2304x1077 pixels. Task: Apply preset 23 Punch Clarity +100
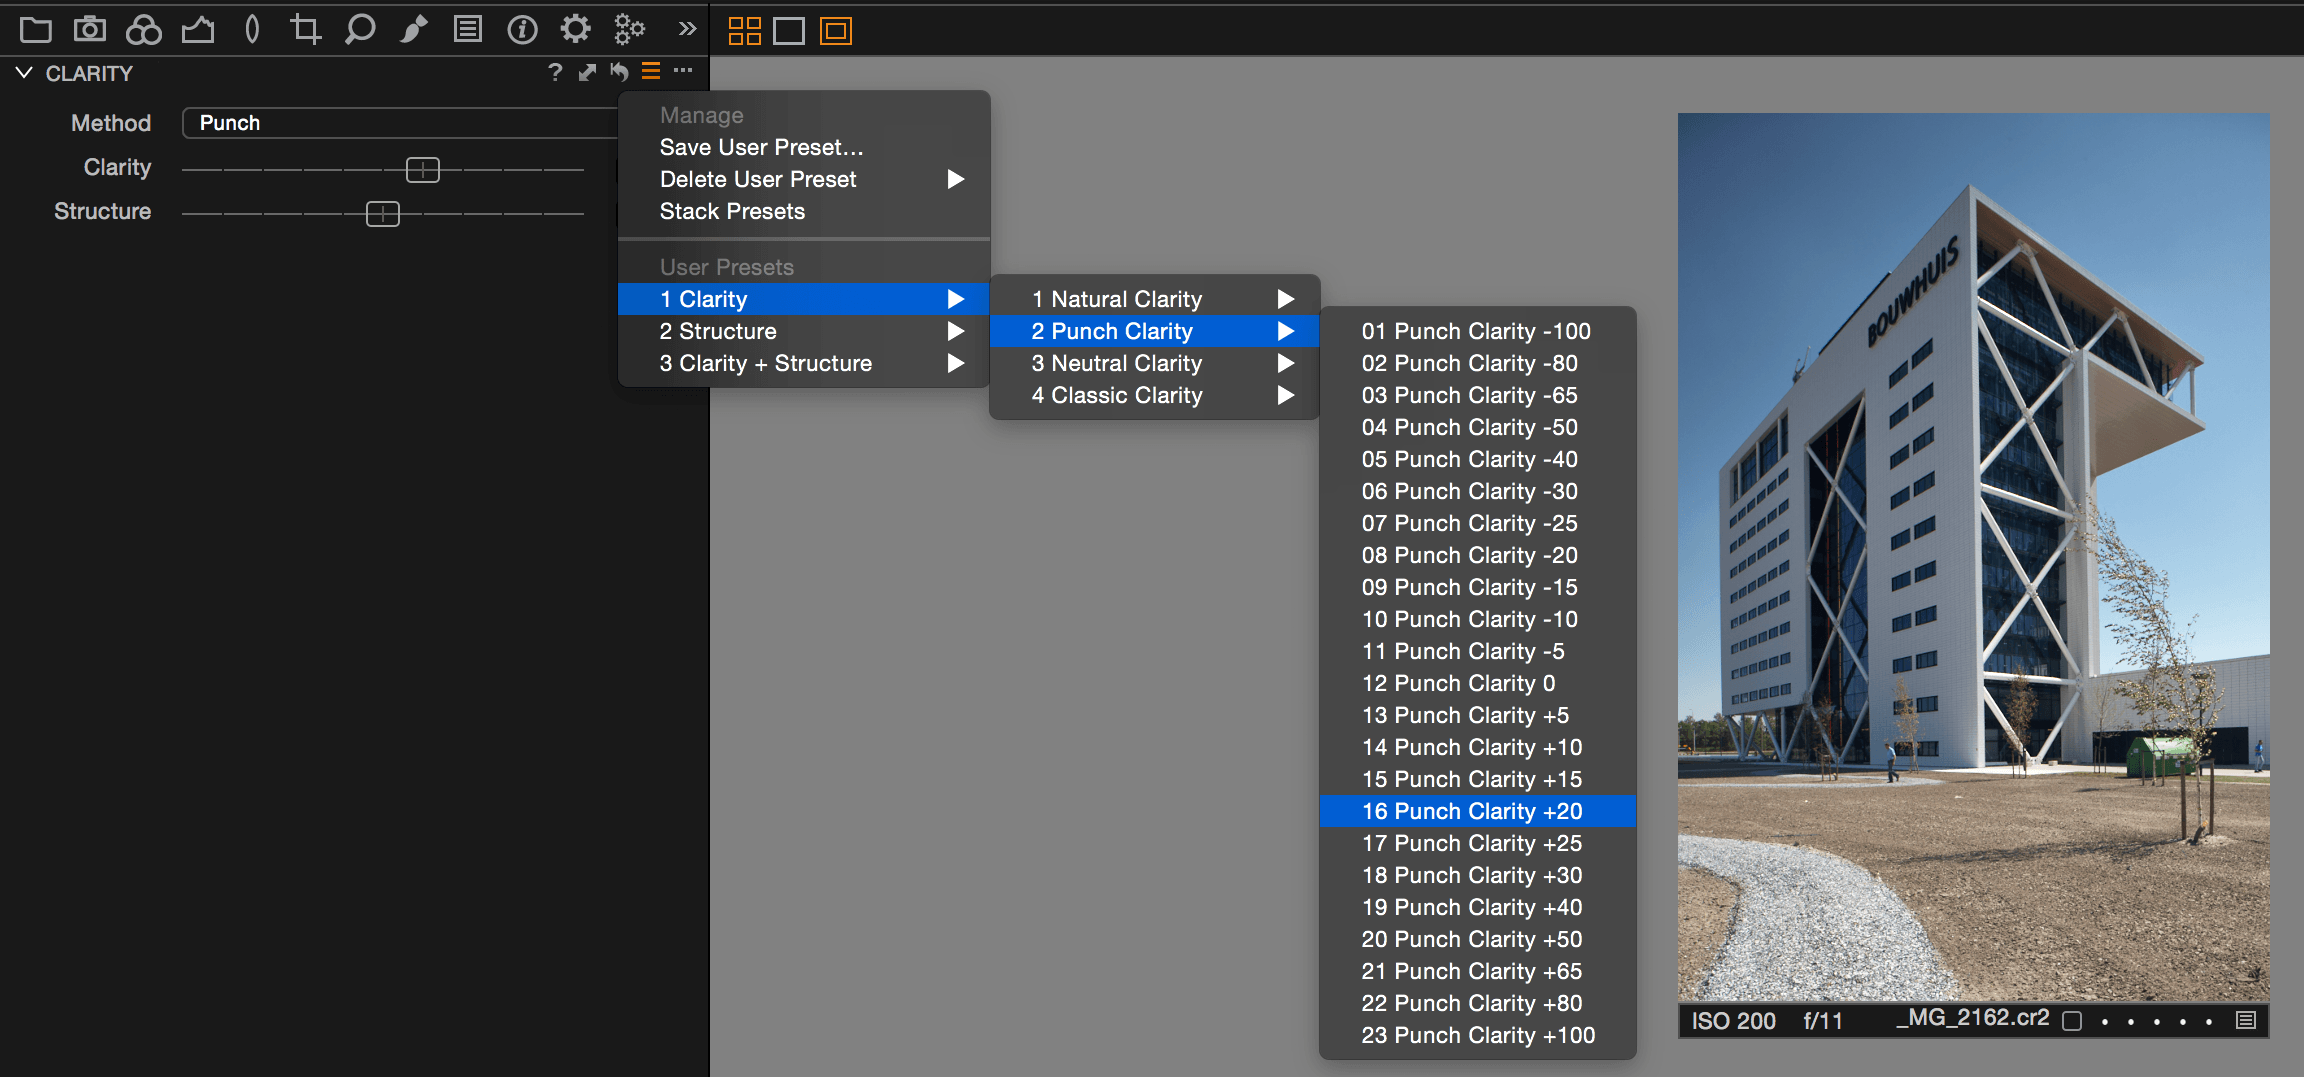click(x=1478, y=1035)
